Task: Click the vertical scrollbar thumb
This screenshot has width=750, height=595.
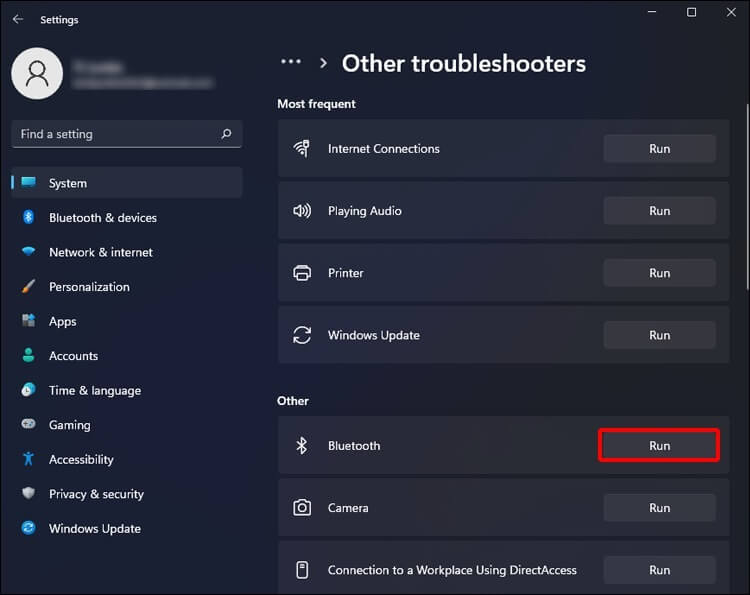Action: 747,197
